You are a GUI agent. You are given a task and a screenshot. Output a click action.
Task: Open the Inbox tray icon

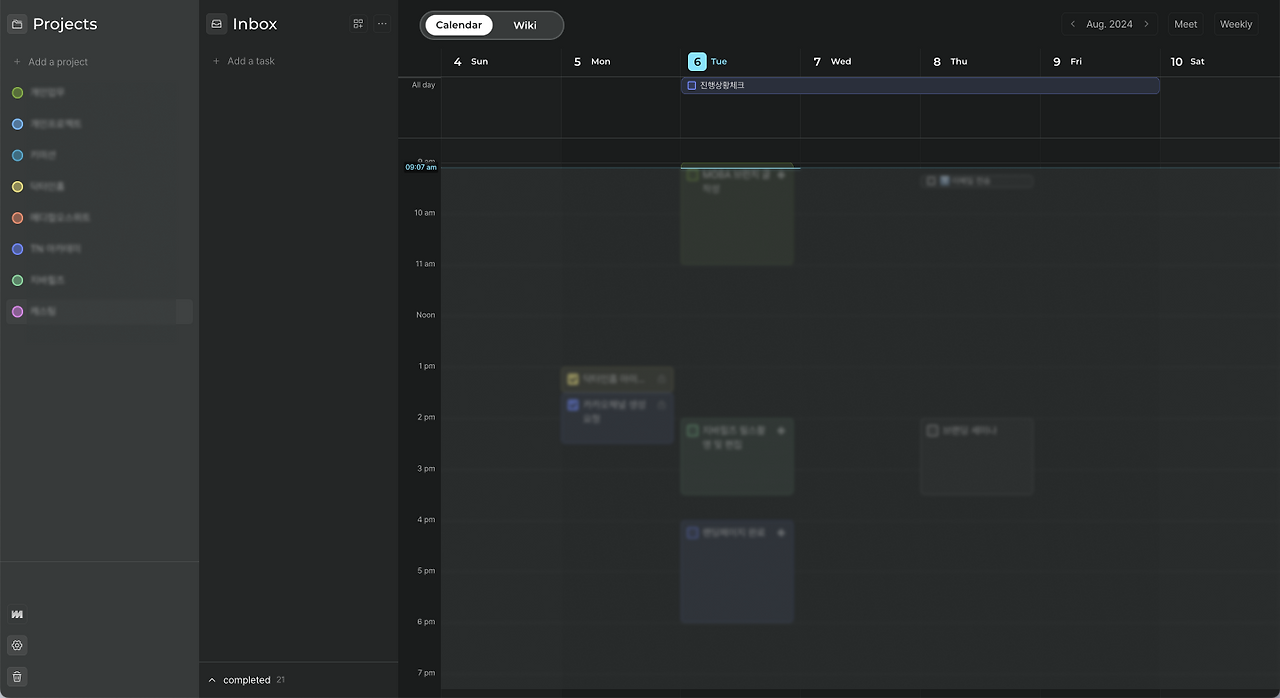[x=216, y=24]
